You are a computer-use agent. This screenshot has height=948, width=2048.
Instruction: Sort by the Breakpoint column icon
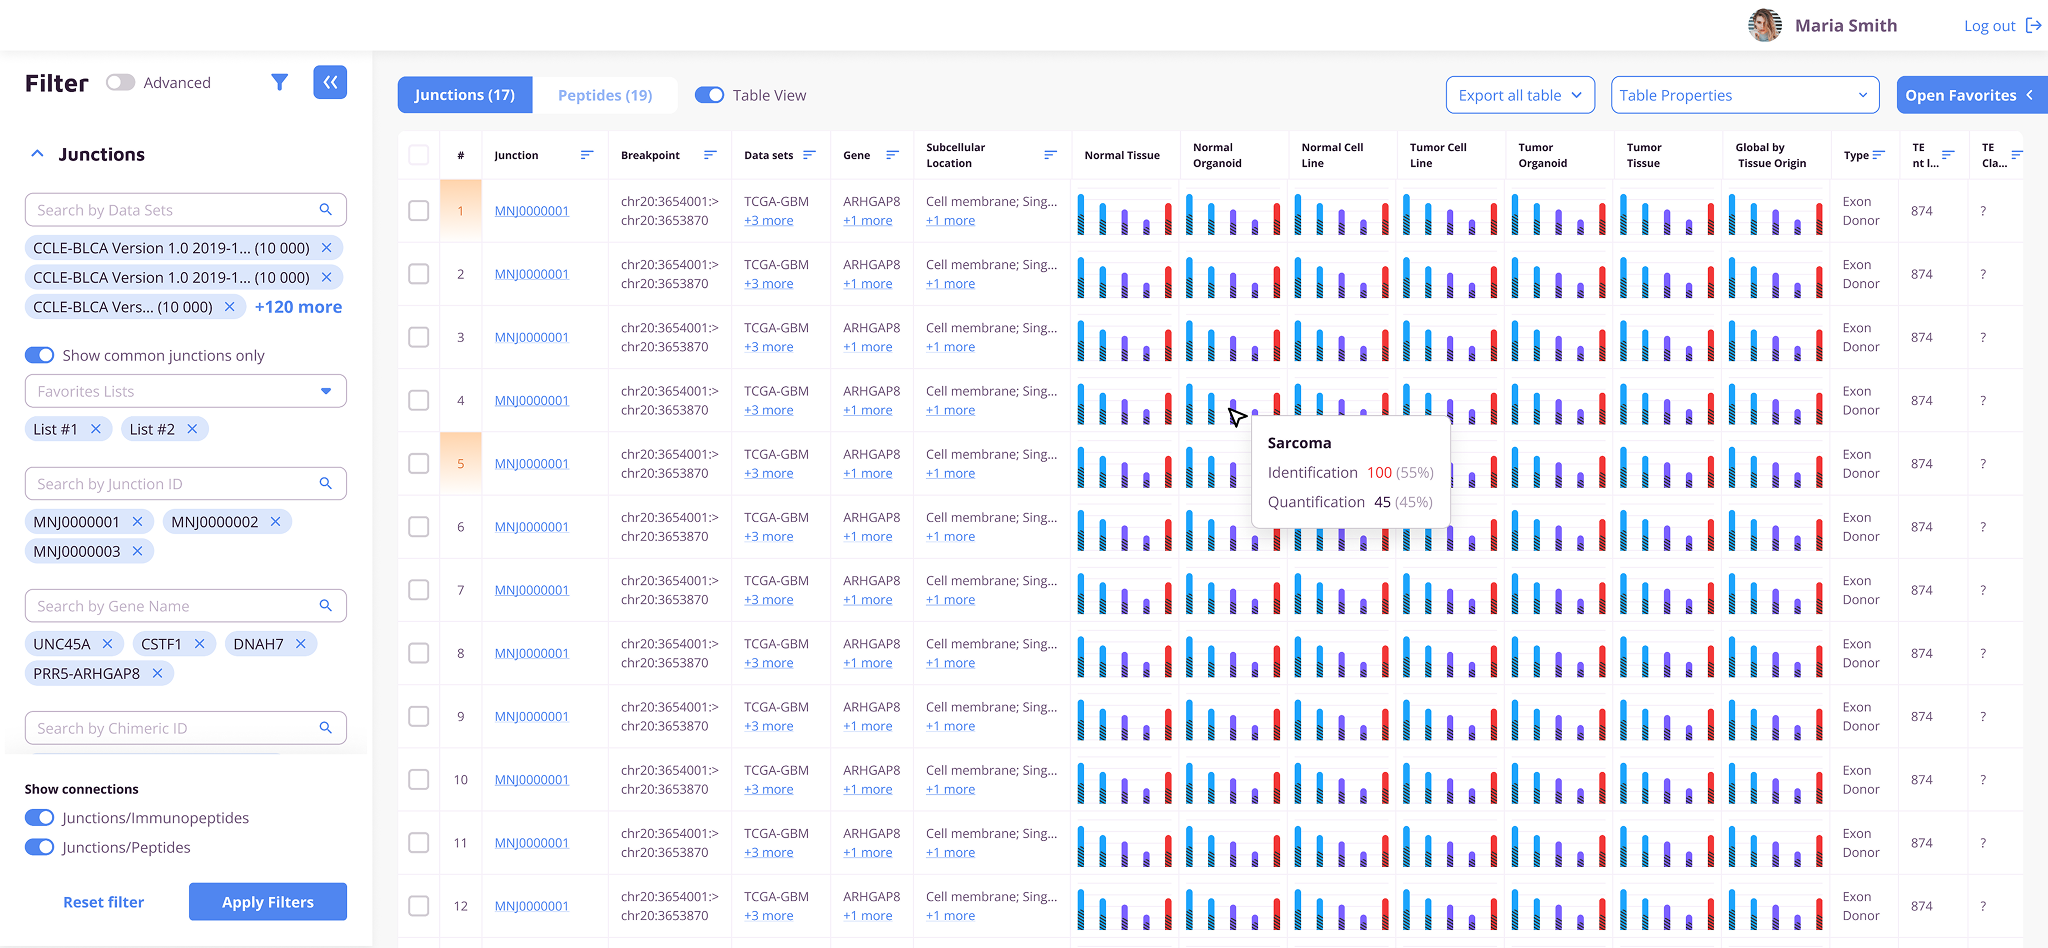pyautogui.click(x=710, y=155)
